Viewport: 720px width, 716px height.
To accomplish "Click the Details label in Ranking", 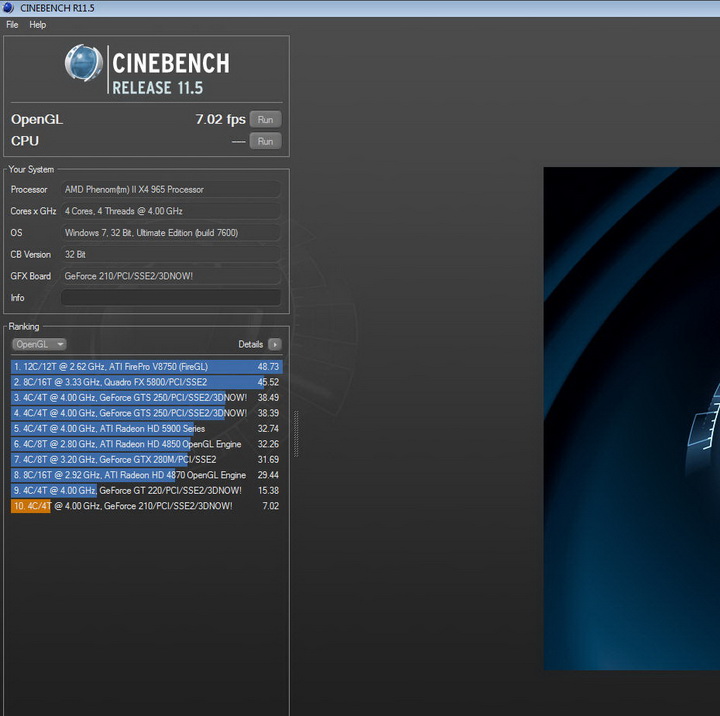I will tap(250, 344).
